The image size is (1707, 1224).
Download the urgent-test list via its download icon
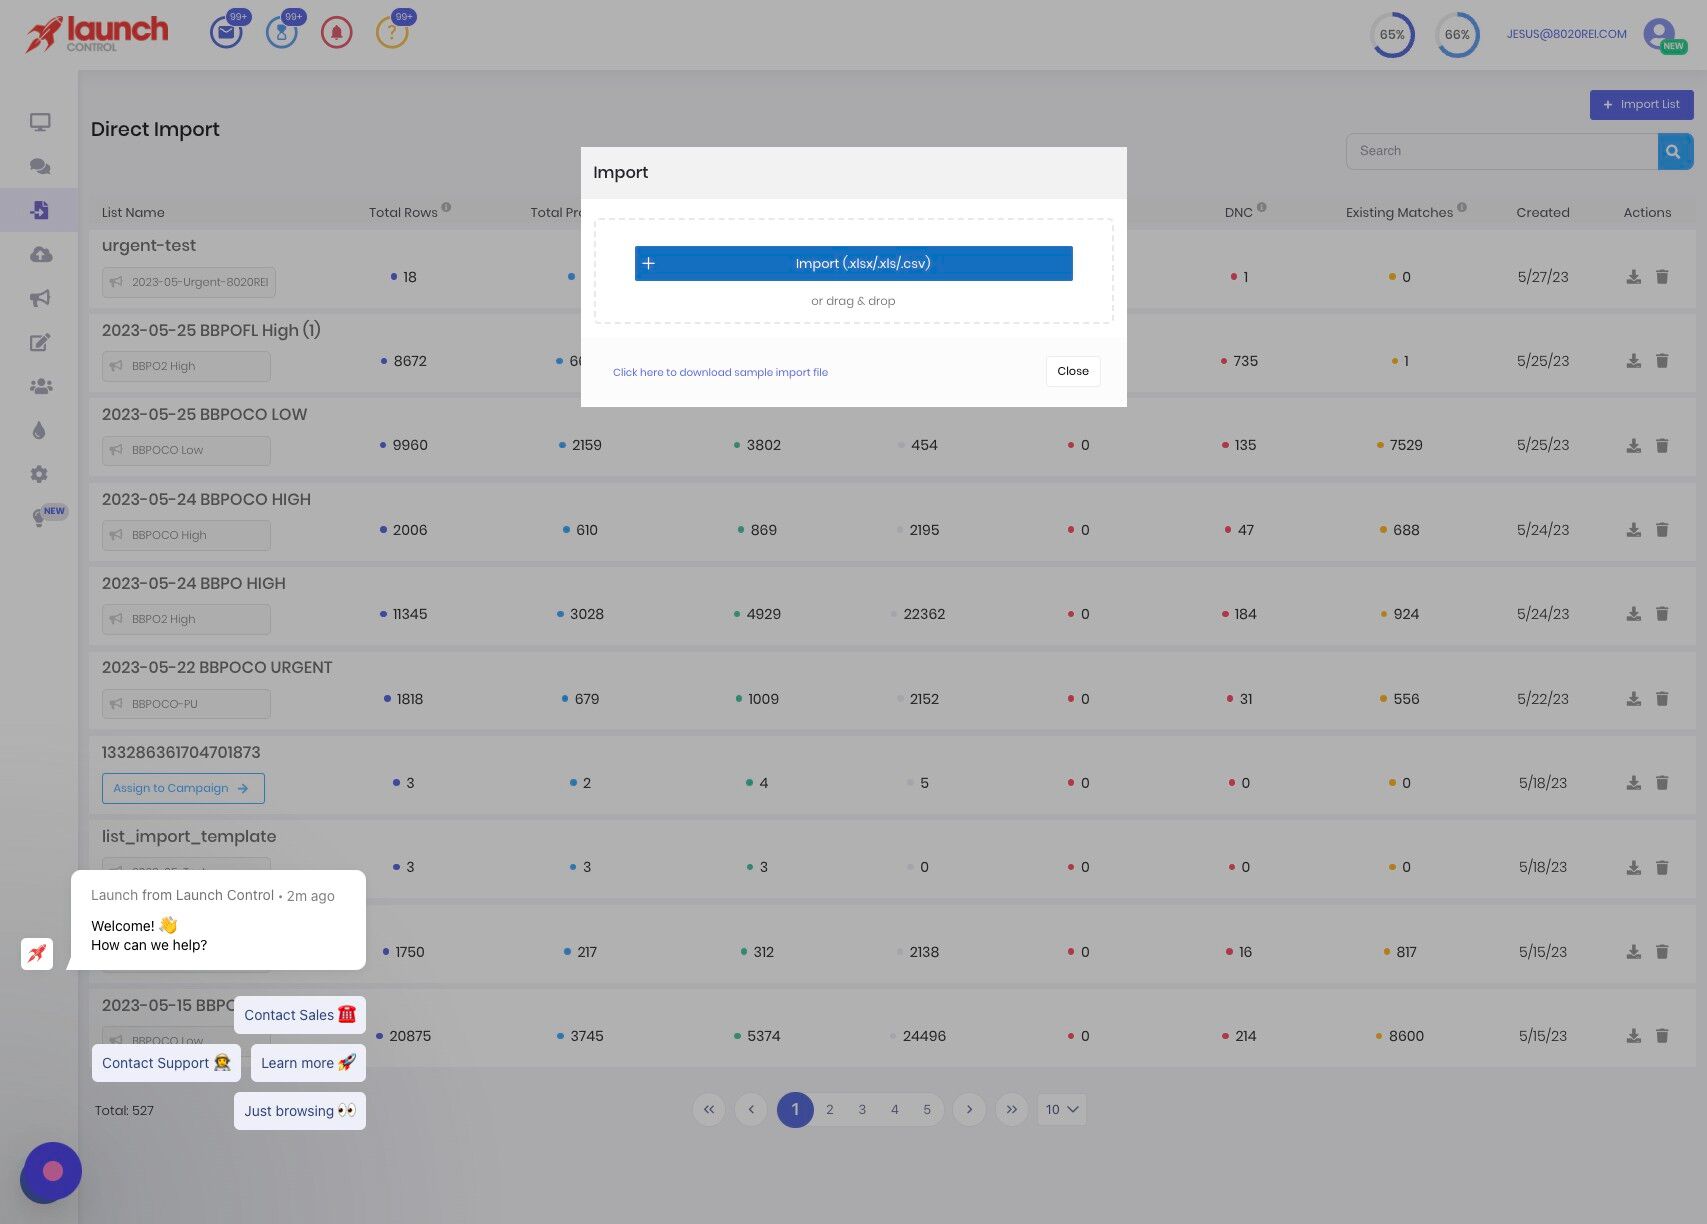1632,276
